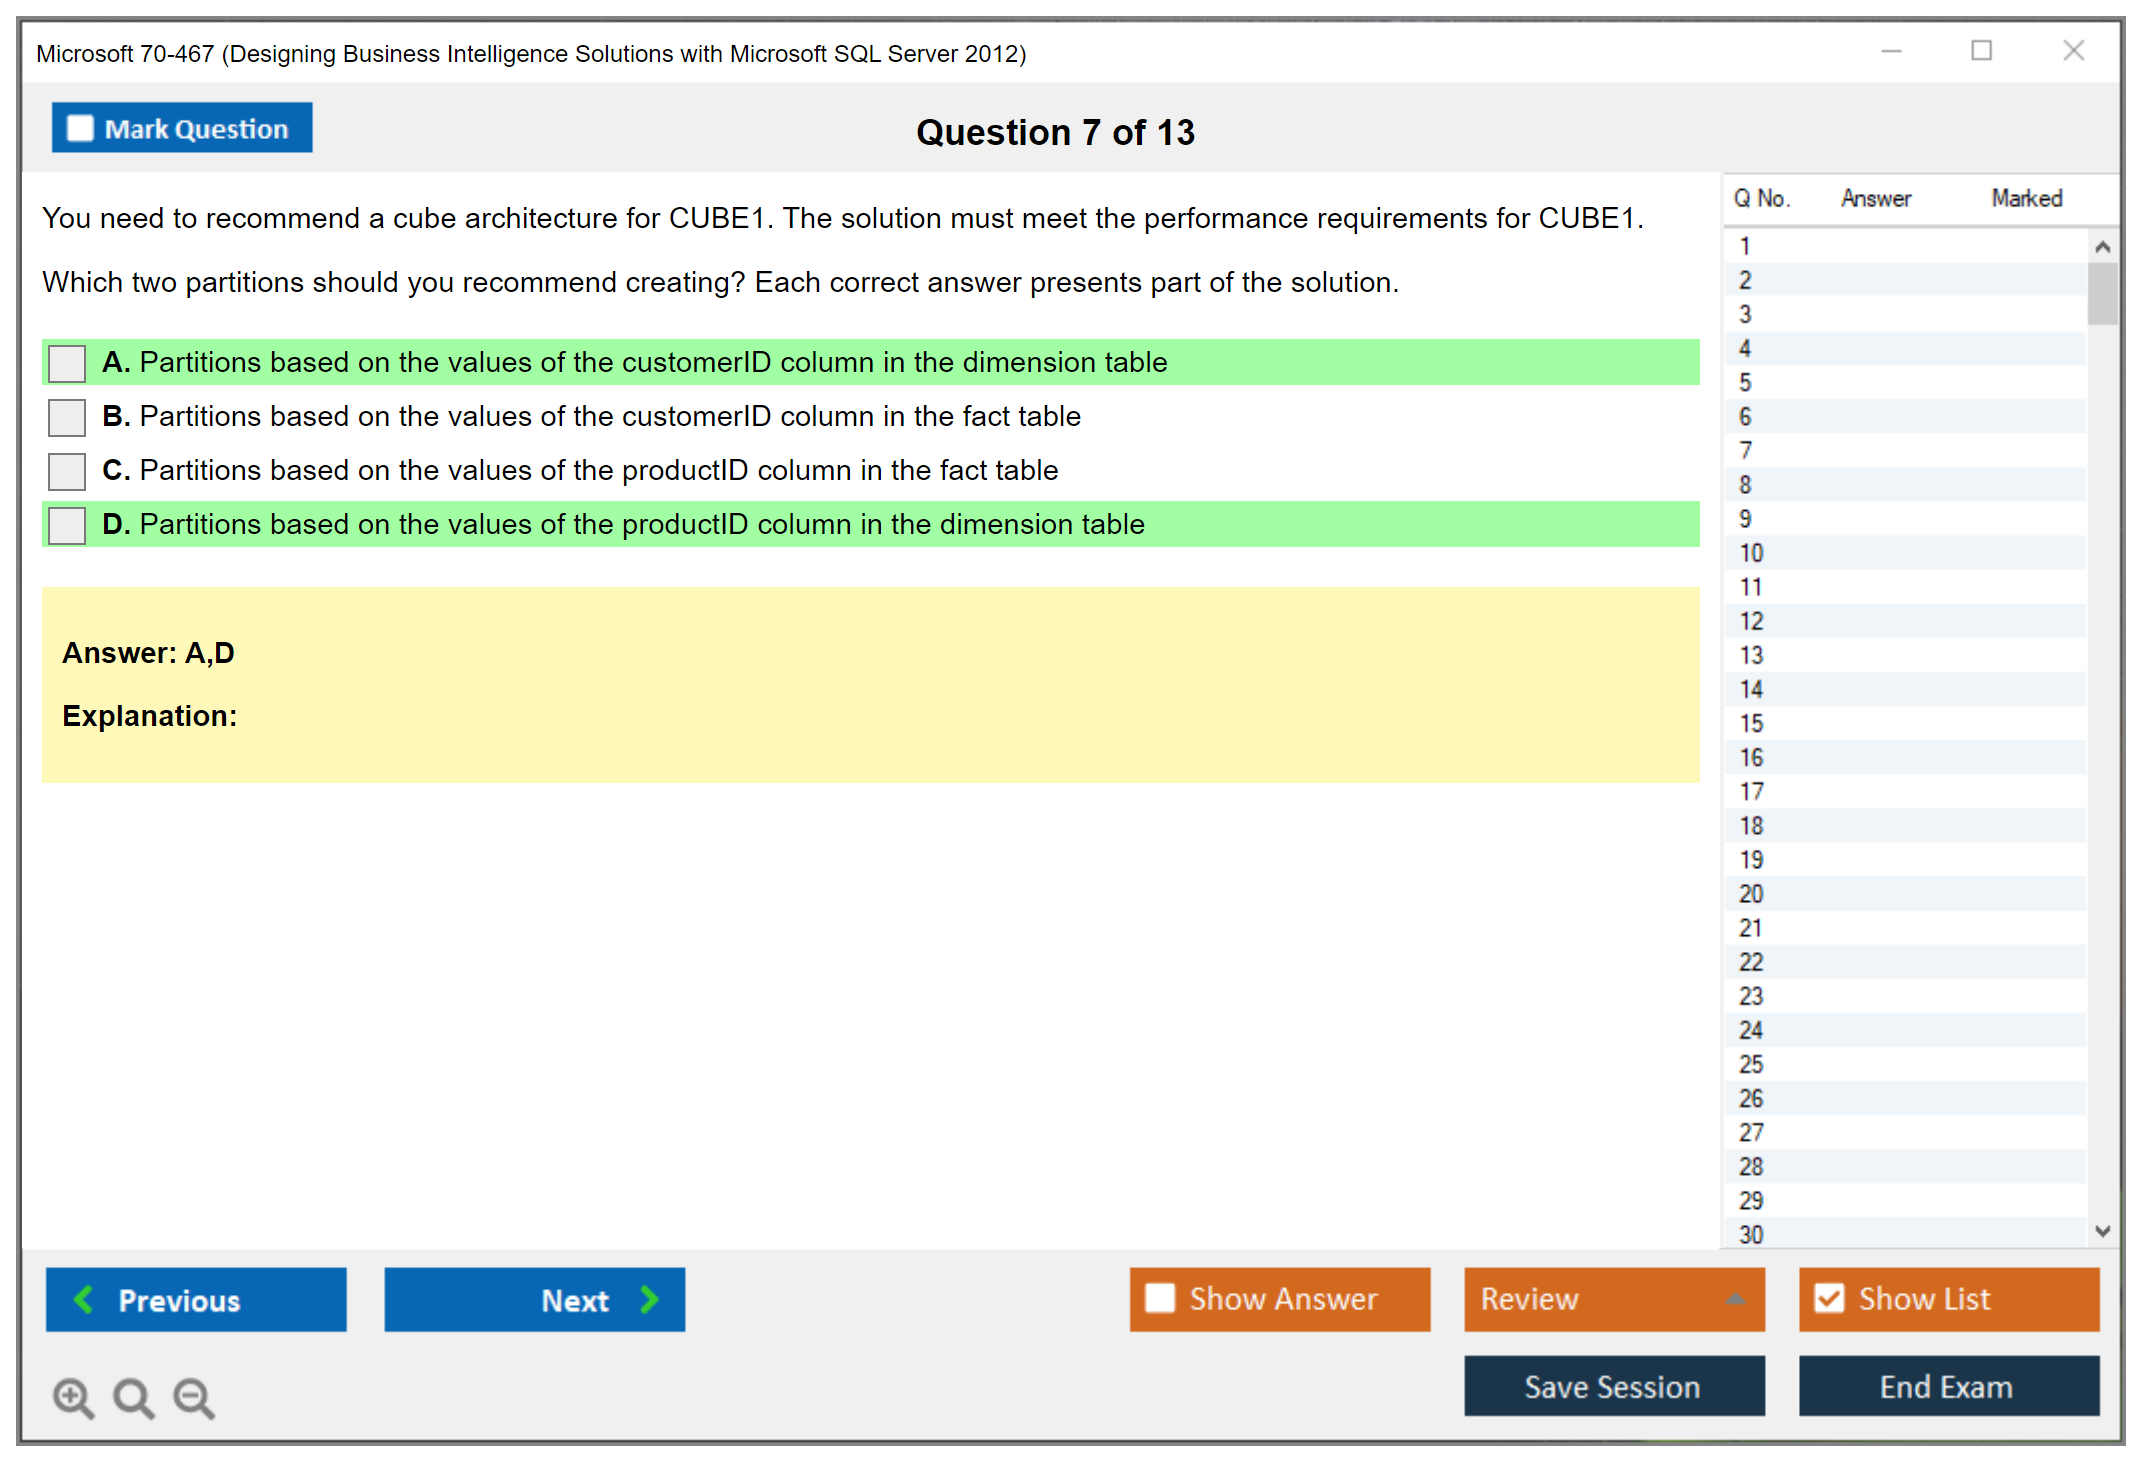Image resolution: width=2150 pixels, height=1470 pixels.
Task: Click the green arrow icon on Previous button
Action: click(85, 1300)
